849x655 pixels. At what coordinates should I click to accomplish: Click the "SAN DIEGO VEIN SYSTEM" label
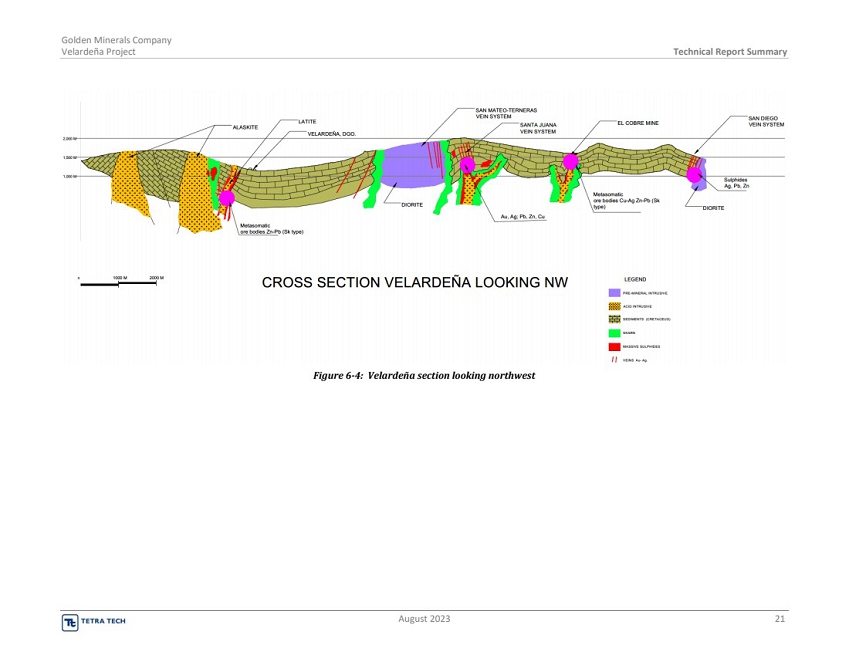point(766,121)
